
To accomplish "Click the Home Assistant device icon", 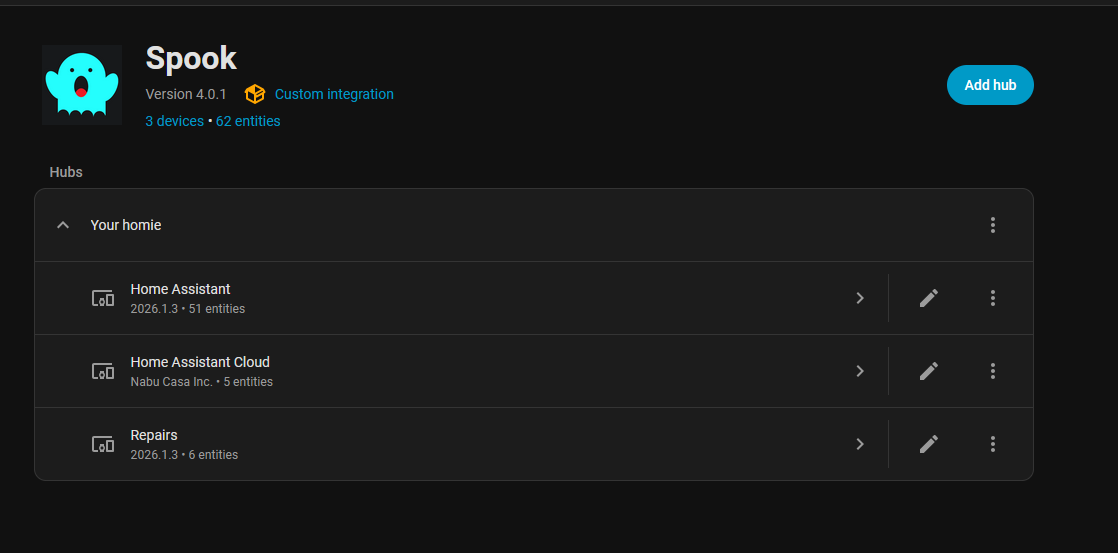I will [103, 298].
